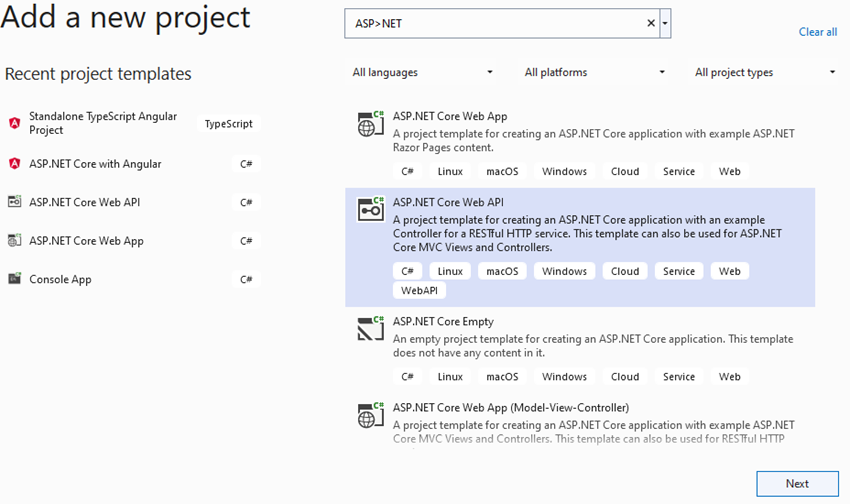Click the Angular icon for ASP.NET Core with Angular
The image size is (850, 504).
coord(15,164)
